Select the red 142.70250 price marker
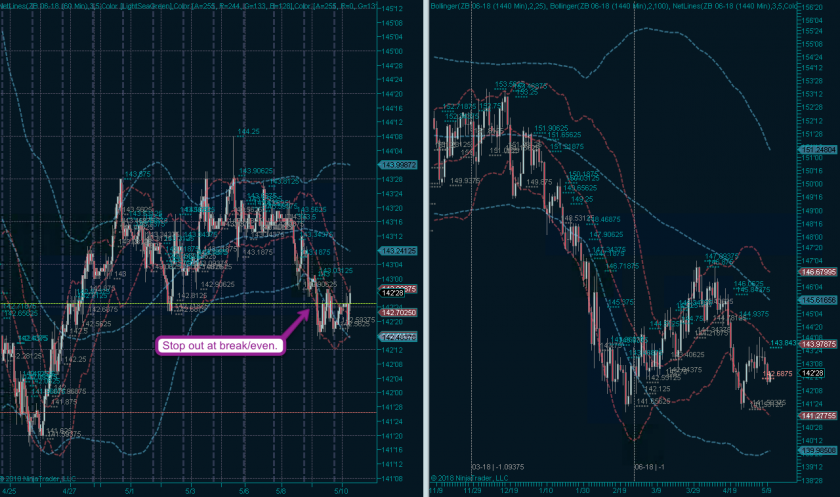The image size is (840, 497). [399, 312]
